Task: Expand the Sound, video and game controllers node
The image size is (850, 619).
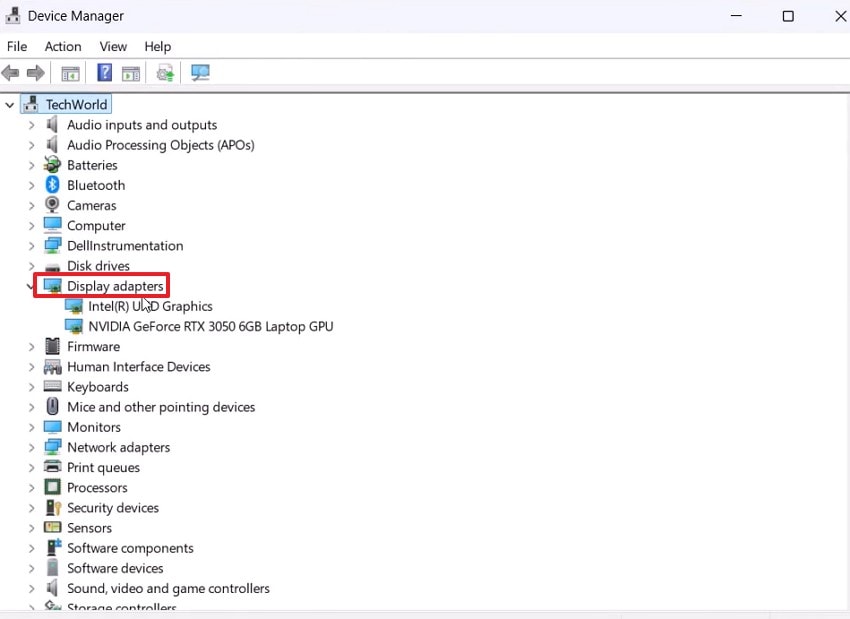Action: 30,588
